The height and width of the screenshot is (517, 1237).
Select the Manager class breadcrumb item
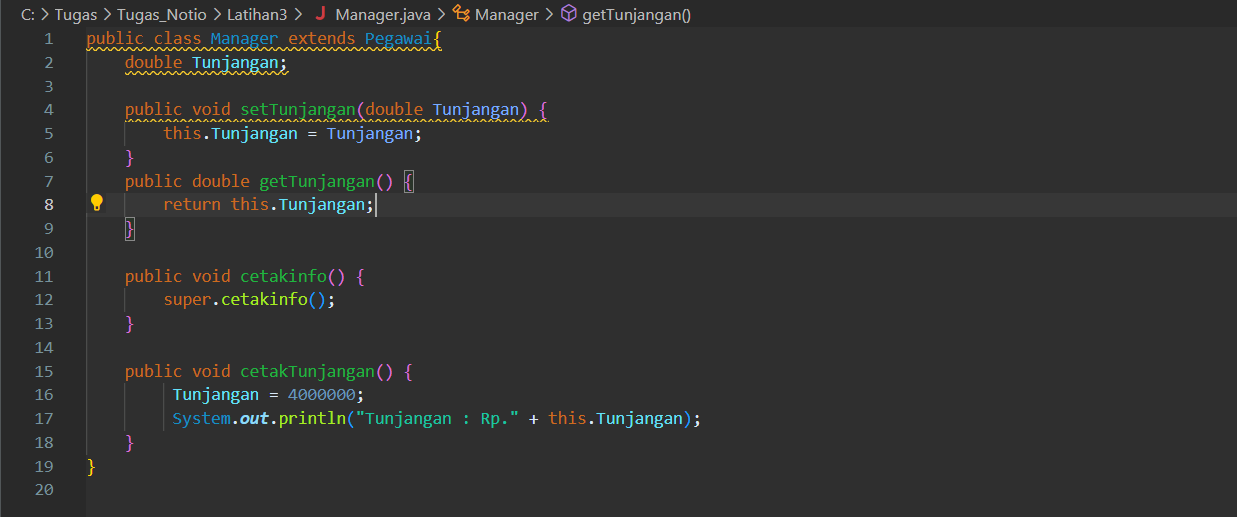click(506, 14)
